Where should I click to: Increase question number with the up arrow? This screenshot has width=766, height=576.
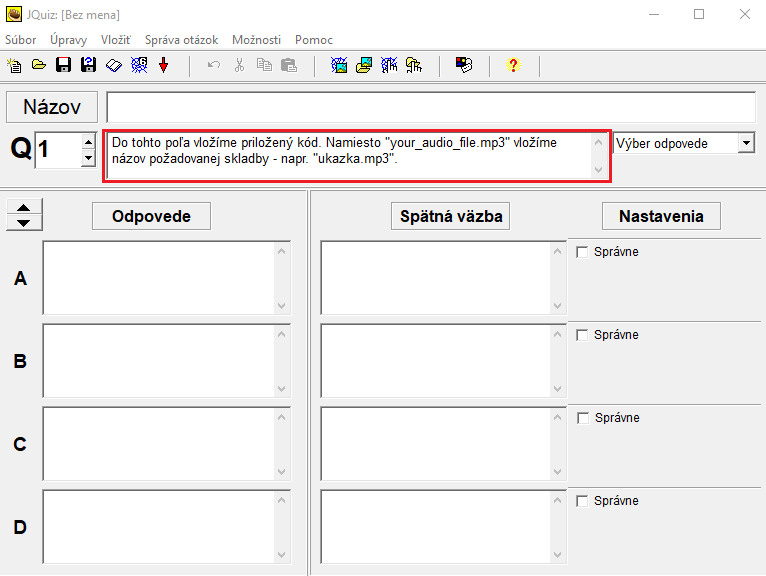point(88,143)
